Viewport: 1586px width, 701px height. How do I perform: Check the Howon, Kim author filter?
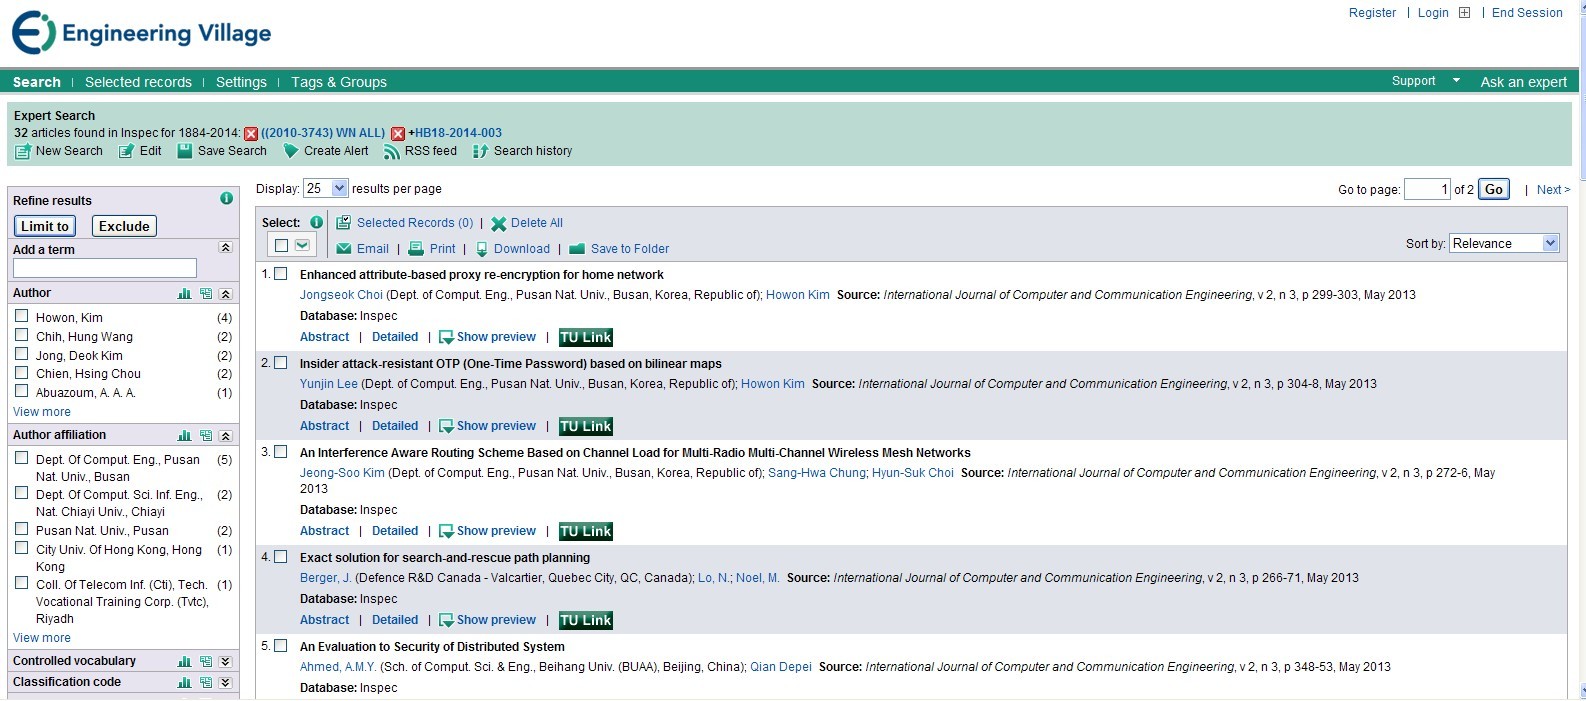coord(21,316)
